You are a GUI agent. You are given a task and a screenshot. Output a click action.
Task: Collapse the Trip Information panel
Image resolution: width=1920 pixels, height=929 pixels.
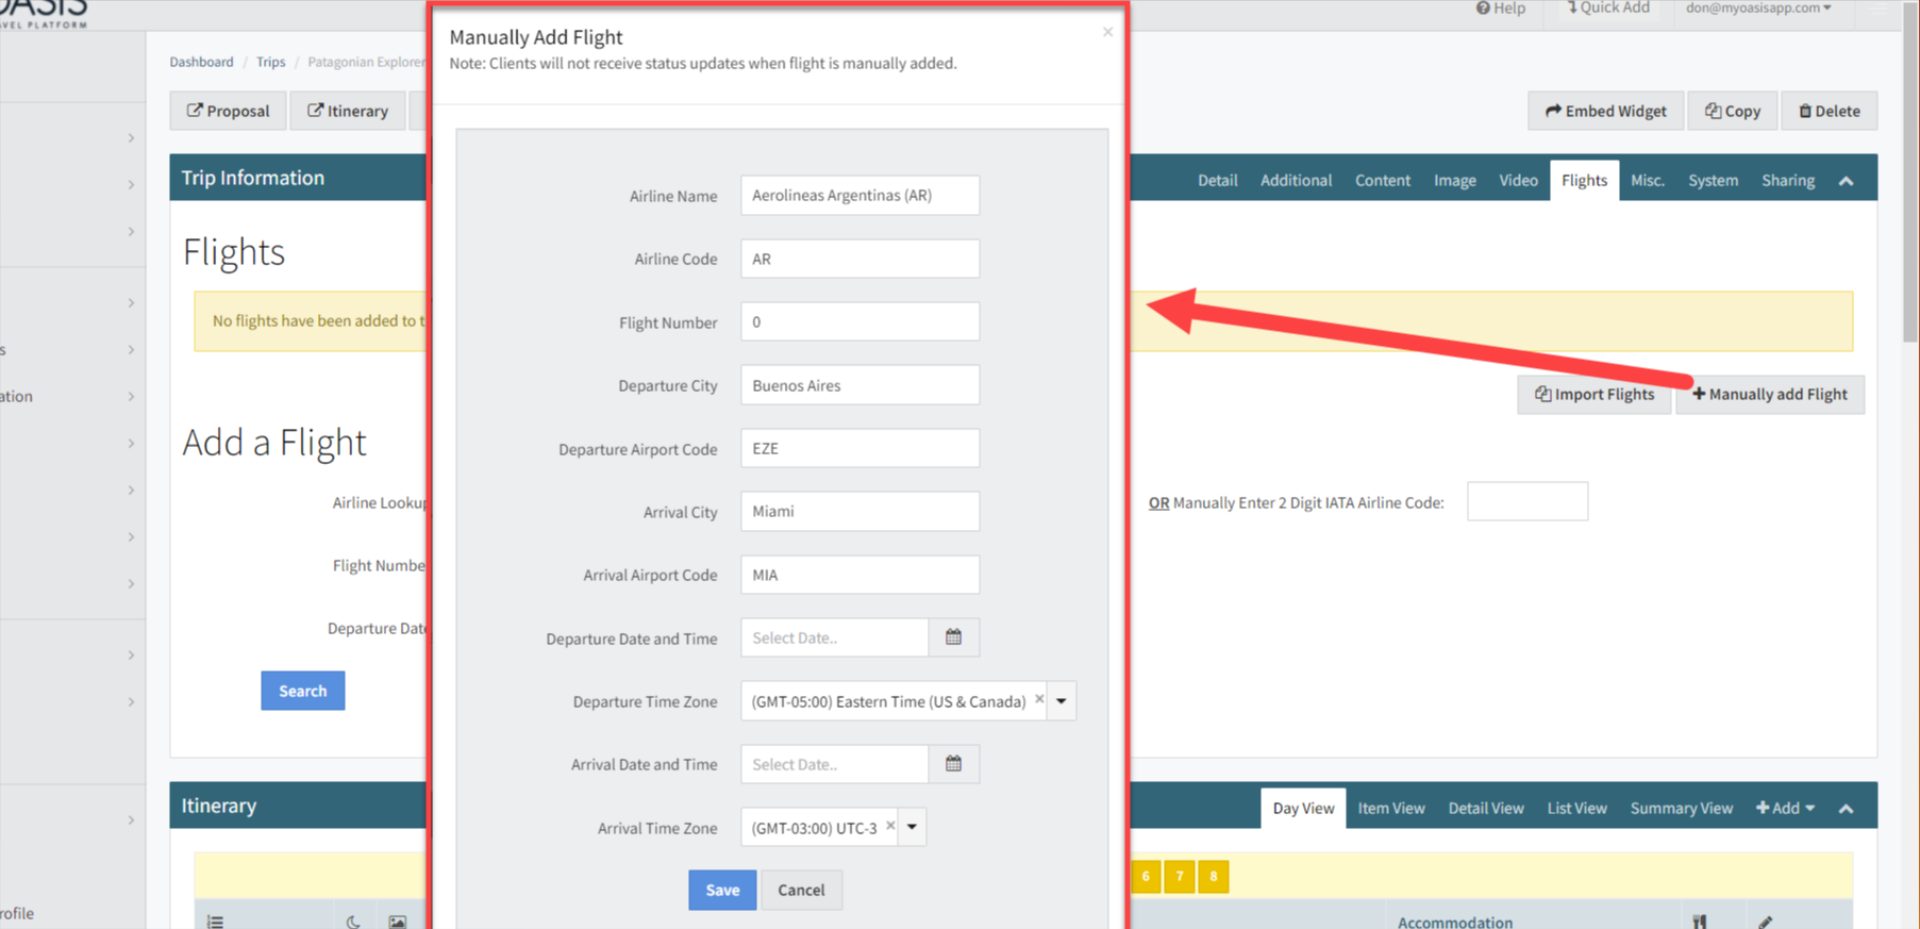pyautogui.click(x=1846, y=180)
